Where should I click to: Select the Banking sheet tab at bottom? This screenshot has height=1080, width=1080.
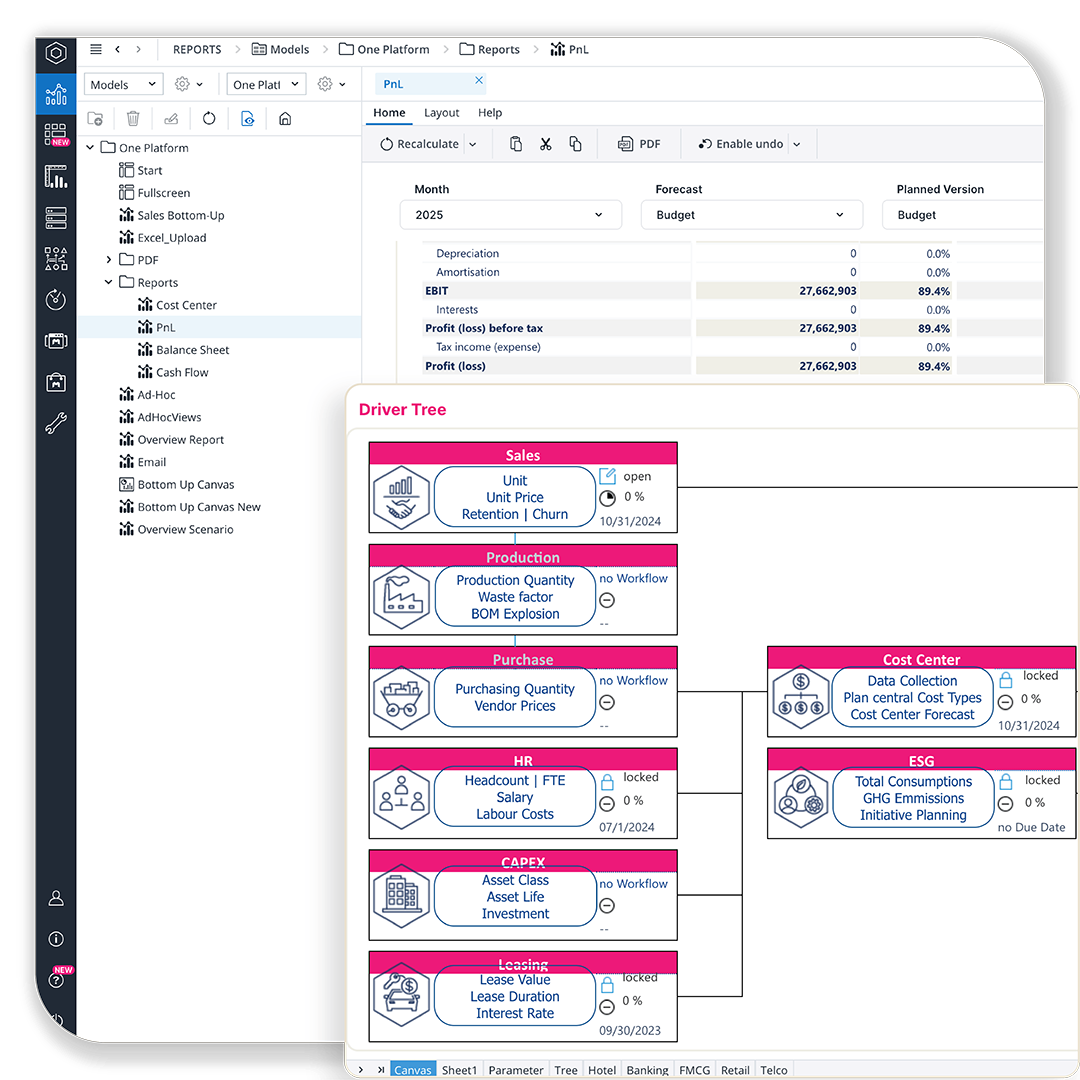(x=647, y=1070)
